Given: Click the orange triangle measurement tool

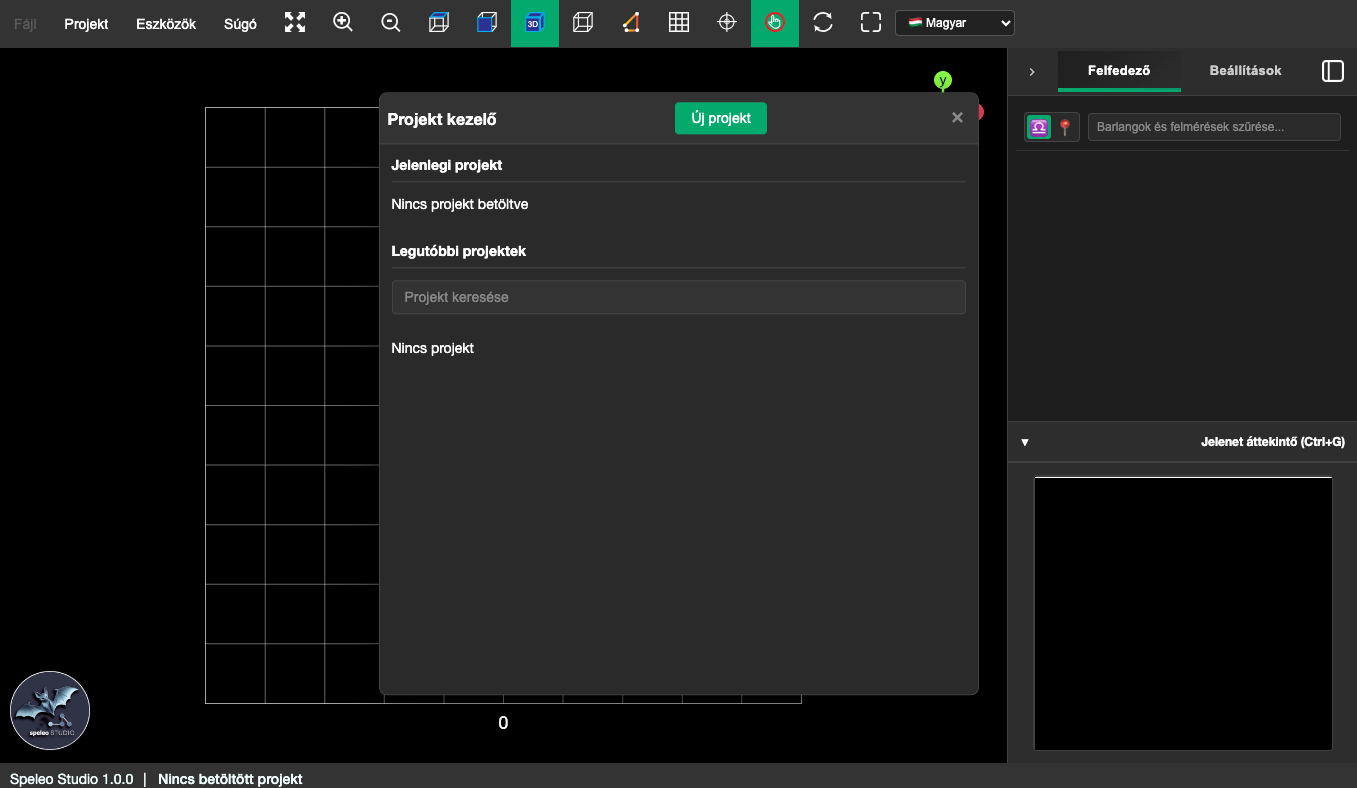Looking at the screenshot, I should (x=631, y=23).
